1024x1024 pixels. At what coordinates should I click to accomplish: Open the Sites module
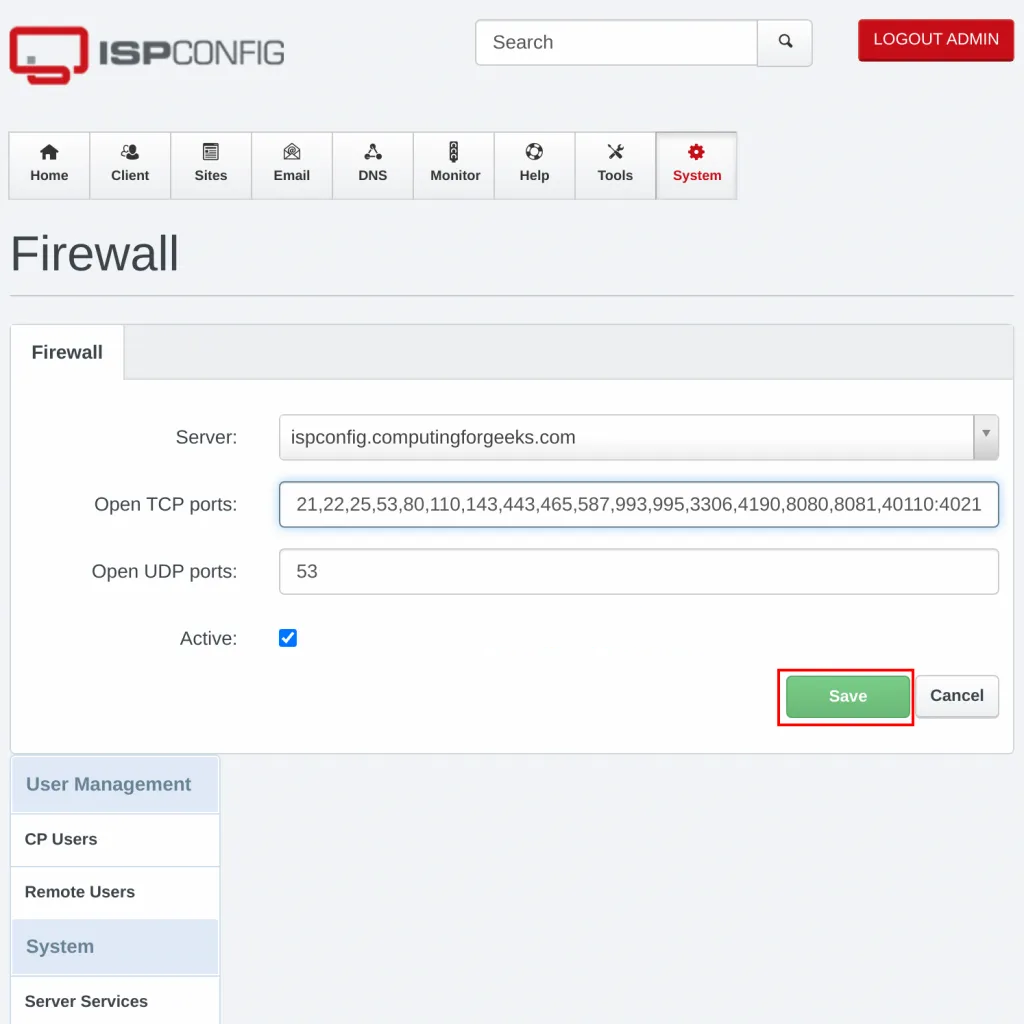click(211, 165)
